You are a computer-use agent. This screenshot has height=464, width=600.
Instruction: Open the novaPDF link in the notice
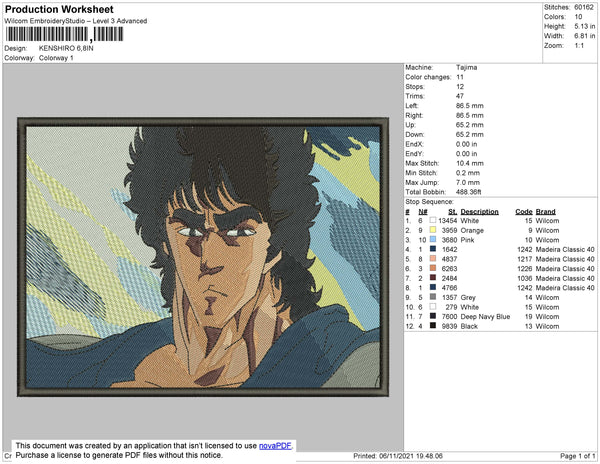pyautogui.click(x=275, y=446)
